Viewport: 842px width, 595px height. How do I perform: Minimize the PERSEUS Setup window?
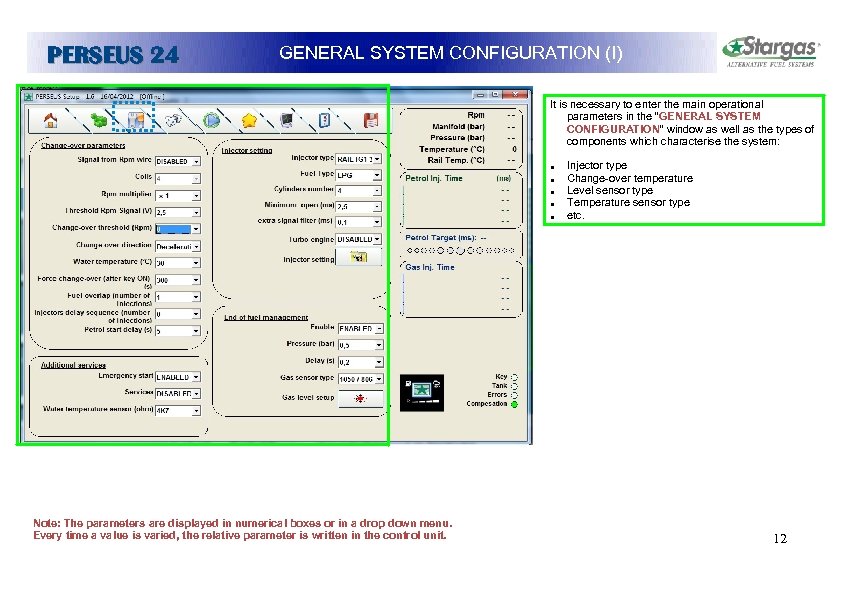(480, 95)
